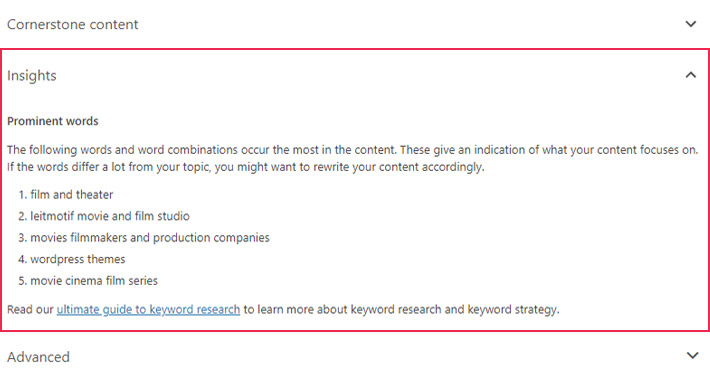This screenshot has height=378, width=710.
Task: Expand the Advanced section chevron arrow
Action: click(x=692, y=355)
